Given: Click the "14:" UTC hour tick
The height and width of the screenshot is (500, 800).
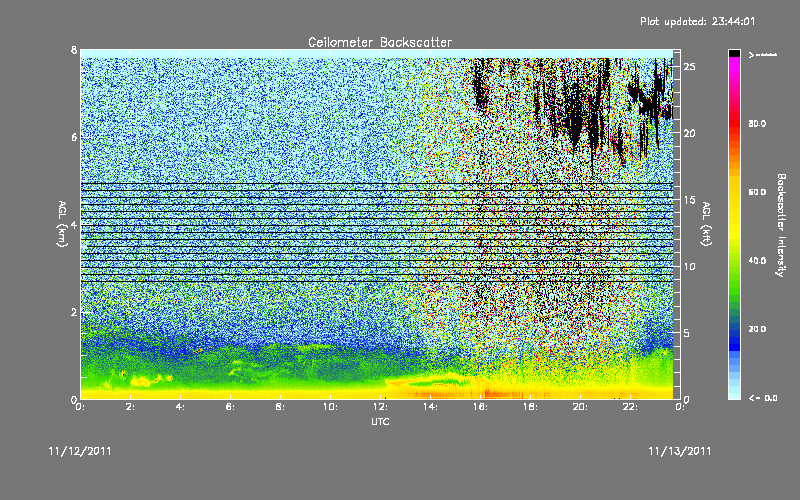Looking at the screenshot, I should (x=431, y=407).
